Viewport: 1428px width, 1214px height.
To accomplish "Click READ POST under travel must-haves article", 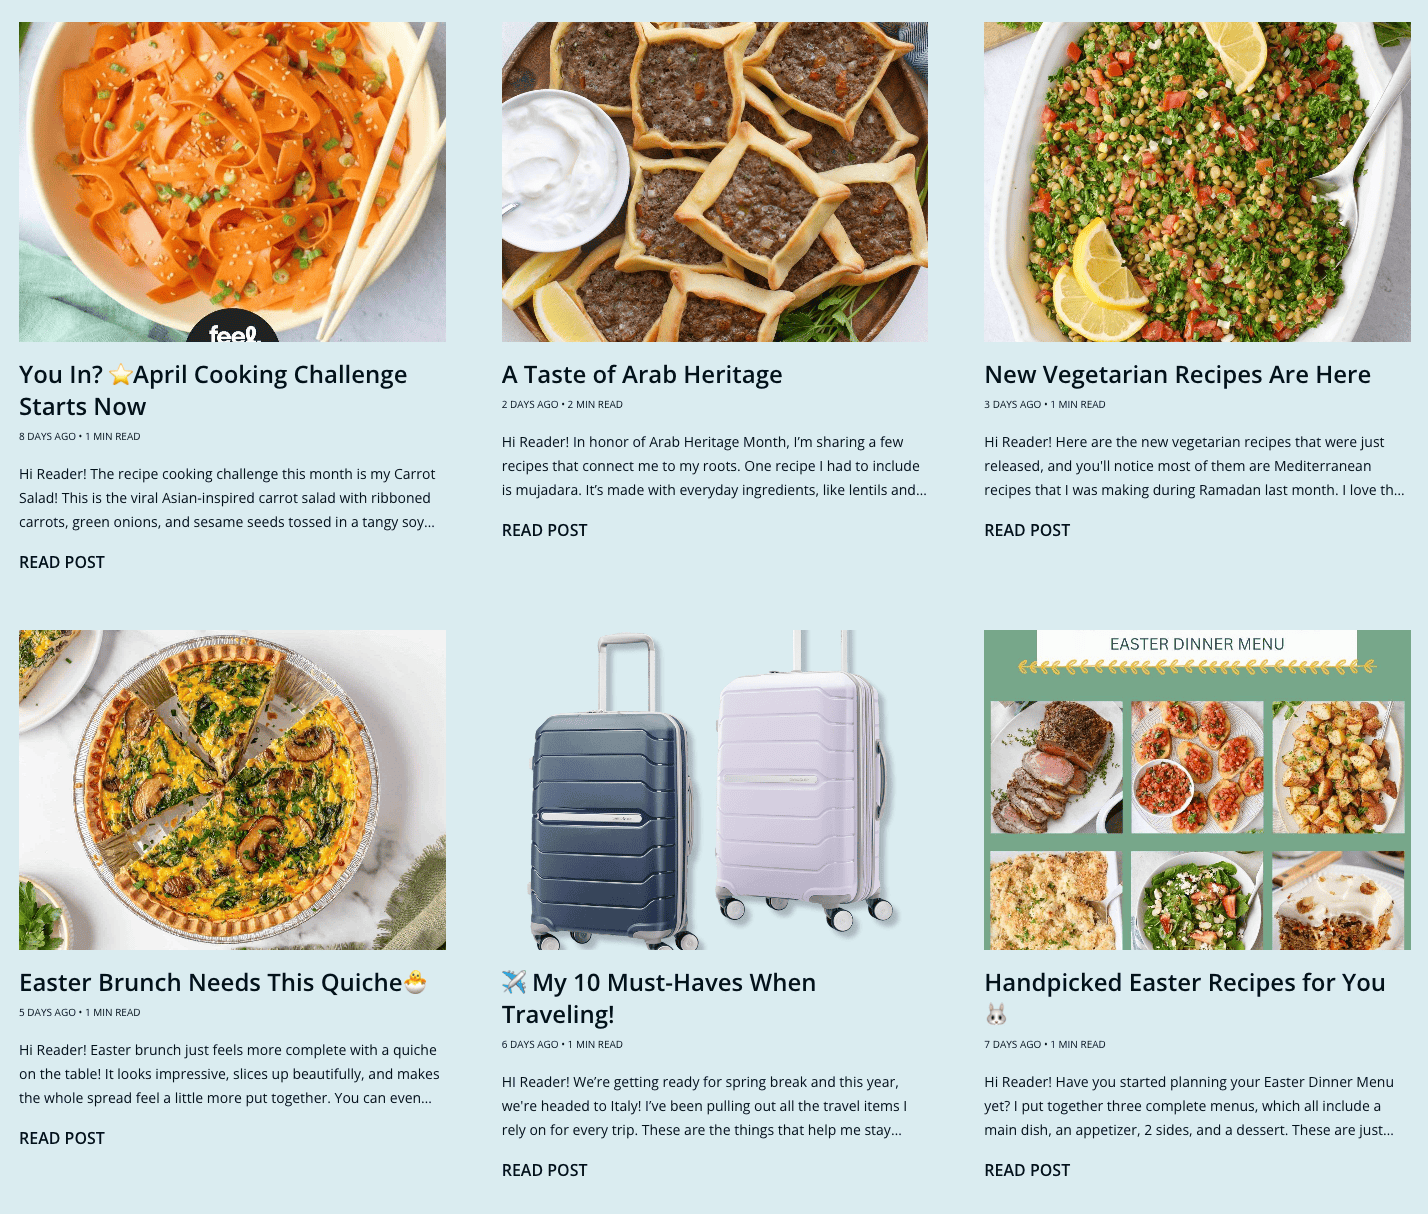I will pyautogui.click(x=545, y=1170).
